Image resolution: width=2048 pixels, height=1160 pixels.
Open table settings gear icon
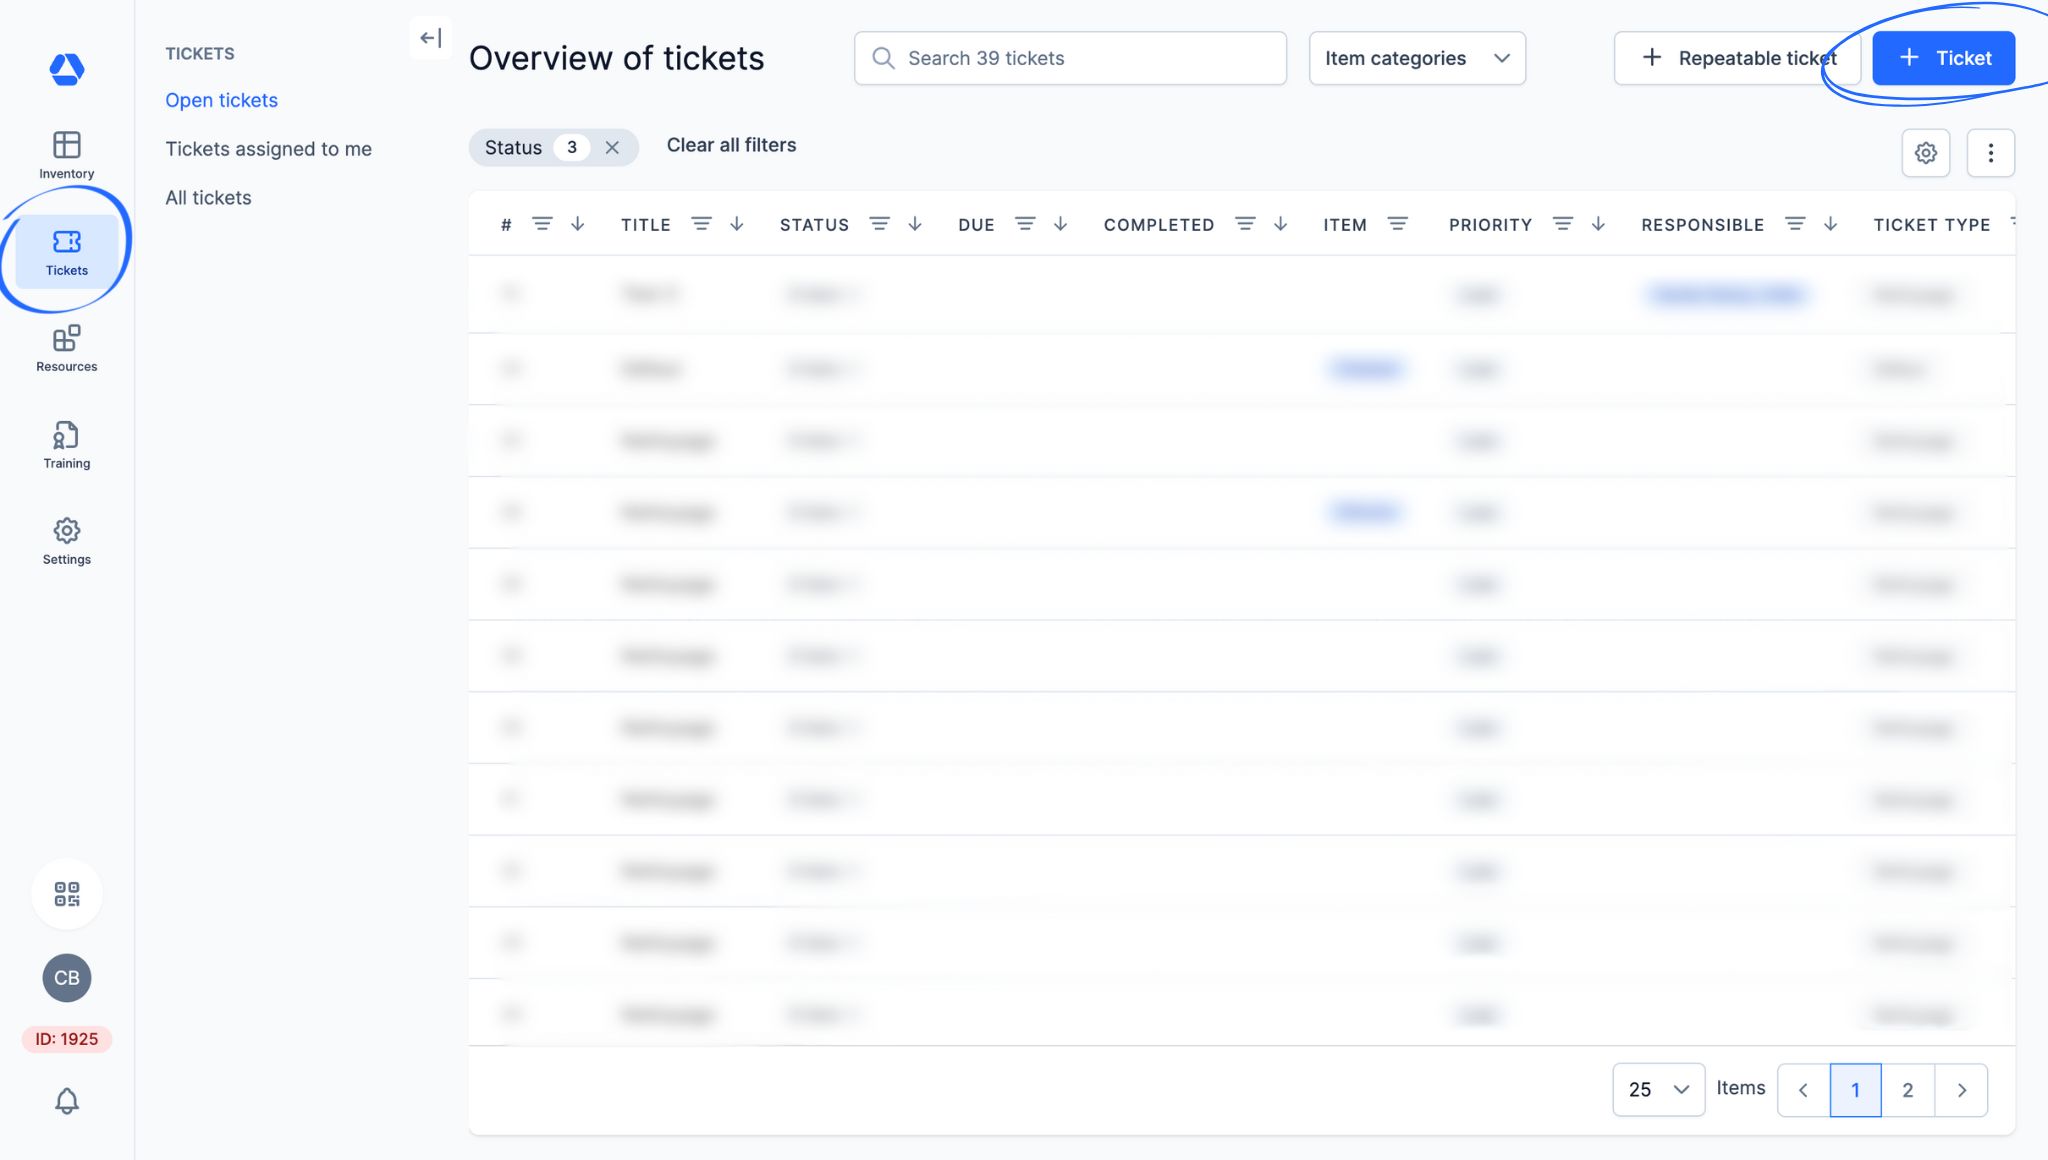(x=1925, y=153)
